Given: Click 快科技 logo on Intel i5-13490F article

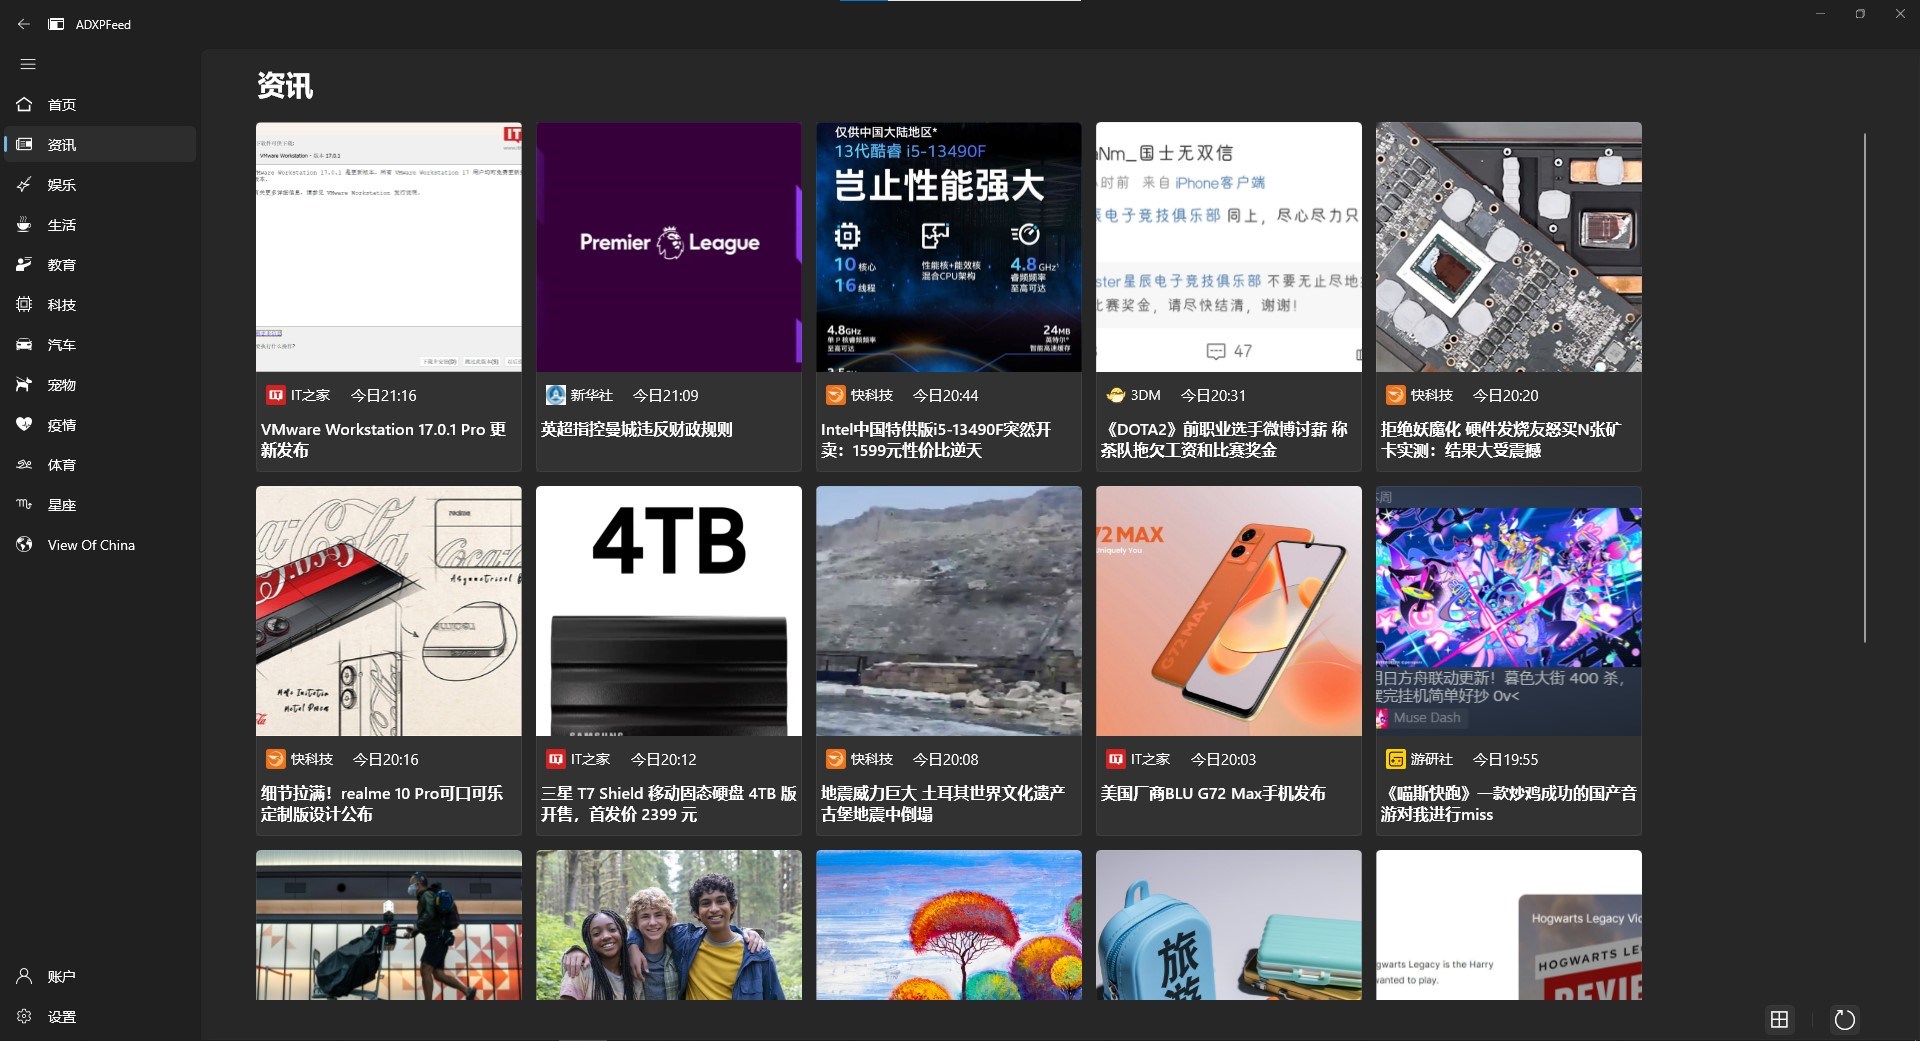Looking at the screenshot, I should point(835,395).
